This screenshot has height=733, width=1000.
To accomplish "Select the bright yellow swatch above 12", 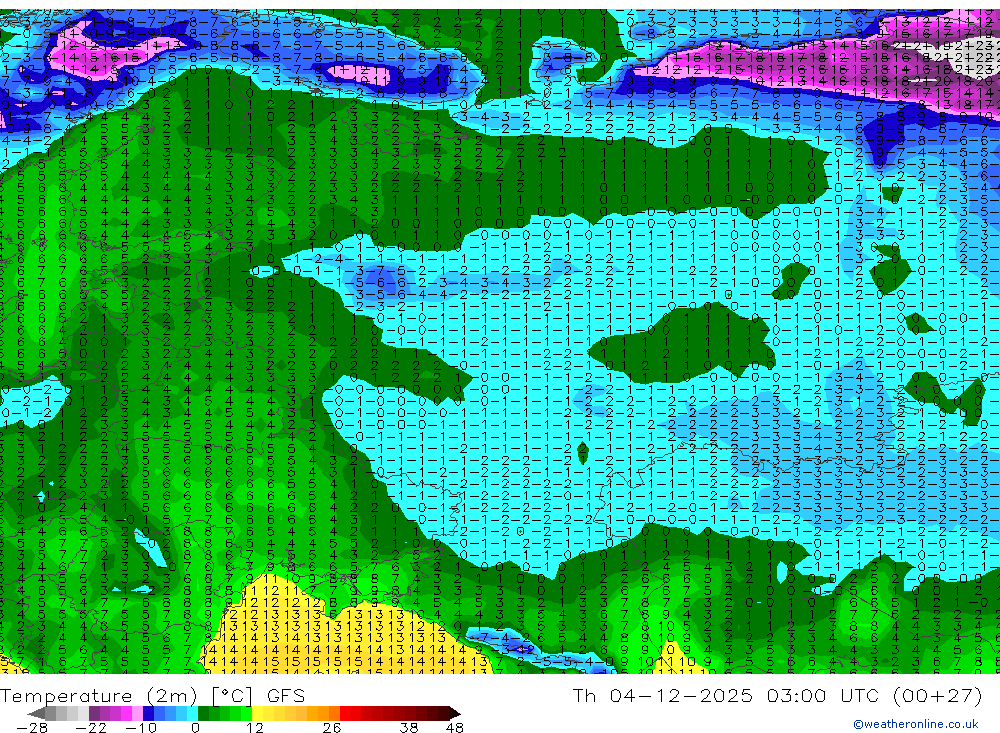I will (x=258, y=713).
